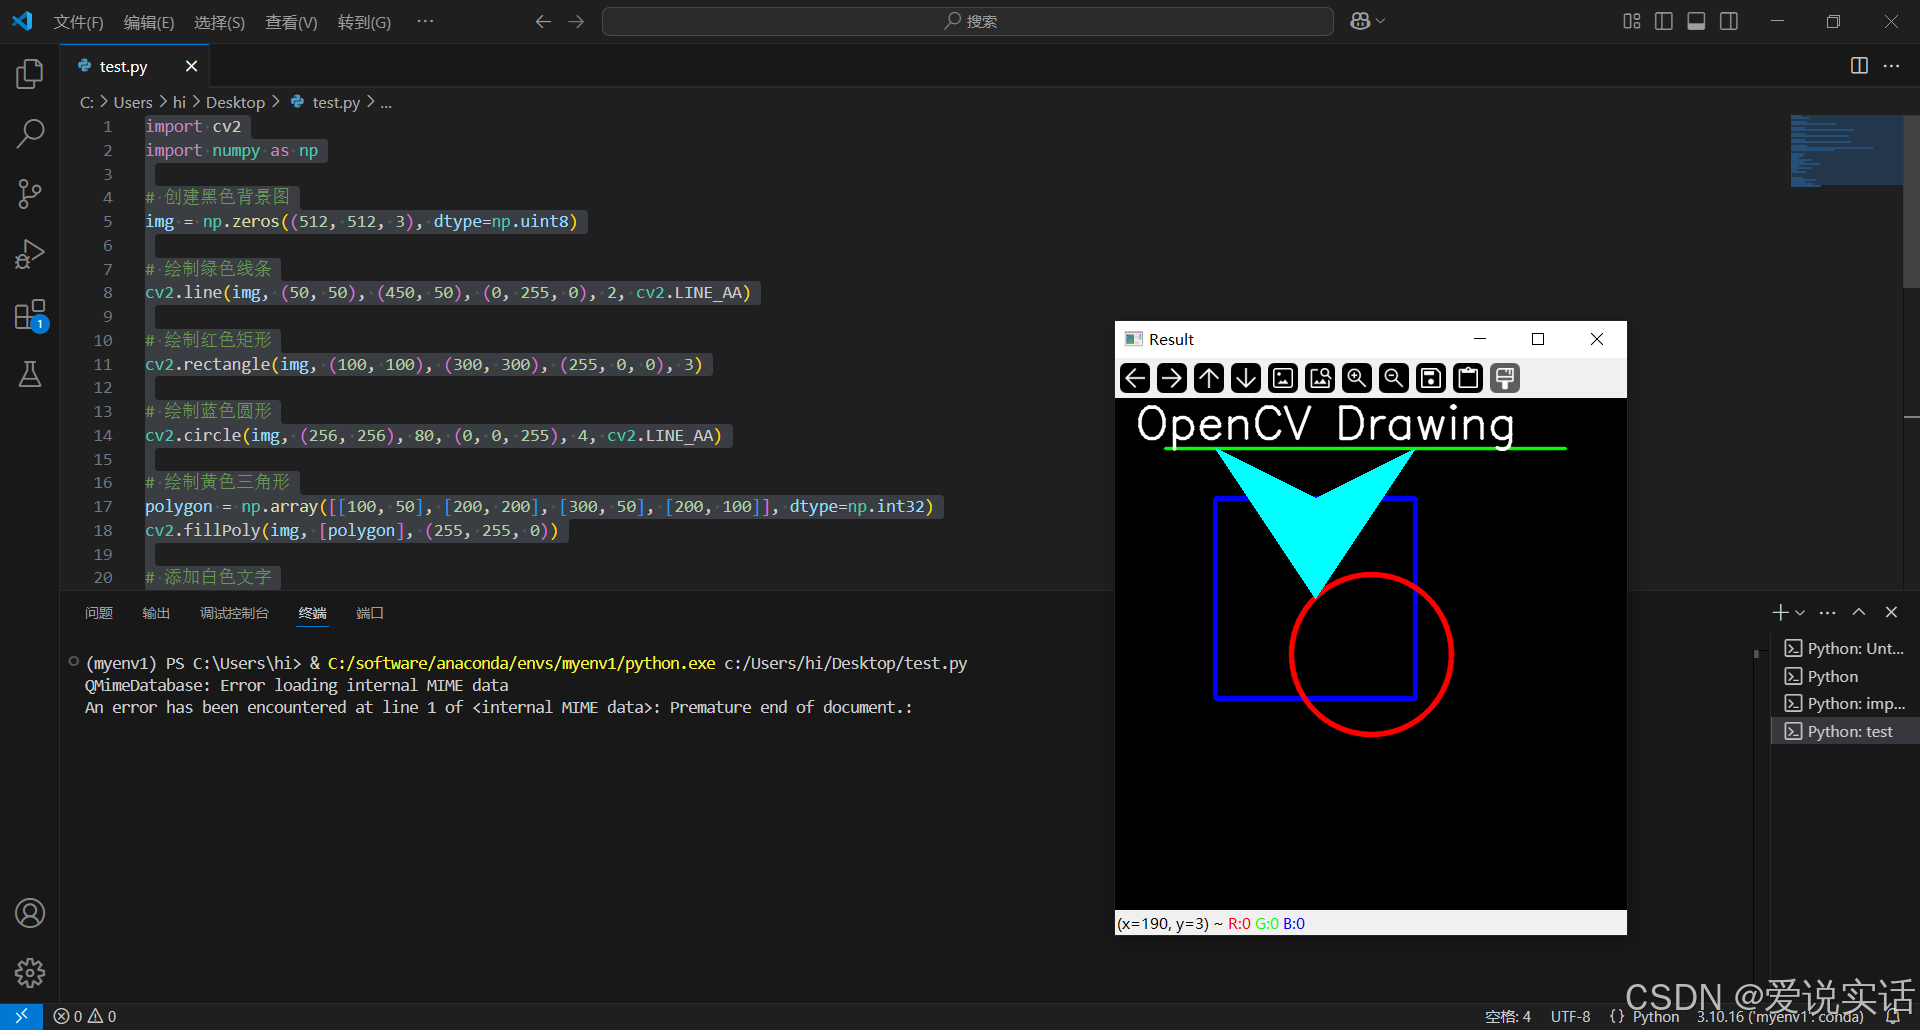Open the Explorer sidebar
1920x1030 pixels.
click(x=30, y=72)
